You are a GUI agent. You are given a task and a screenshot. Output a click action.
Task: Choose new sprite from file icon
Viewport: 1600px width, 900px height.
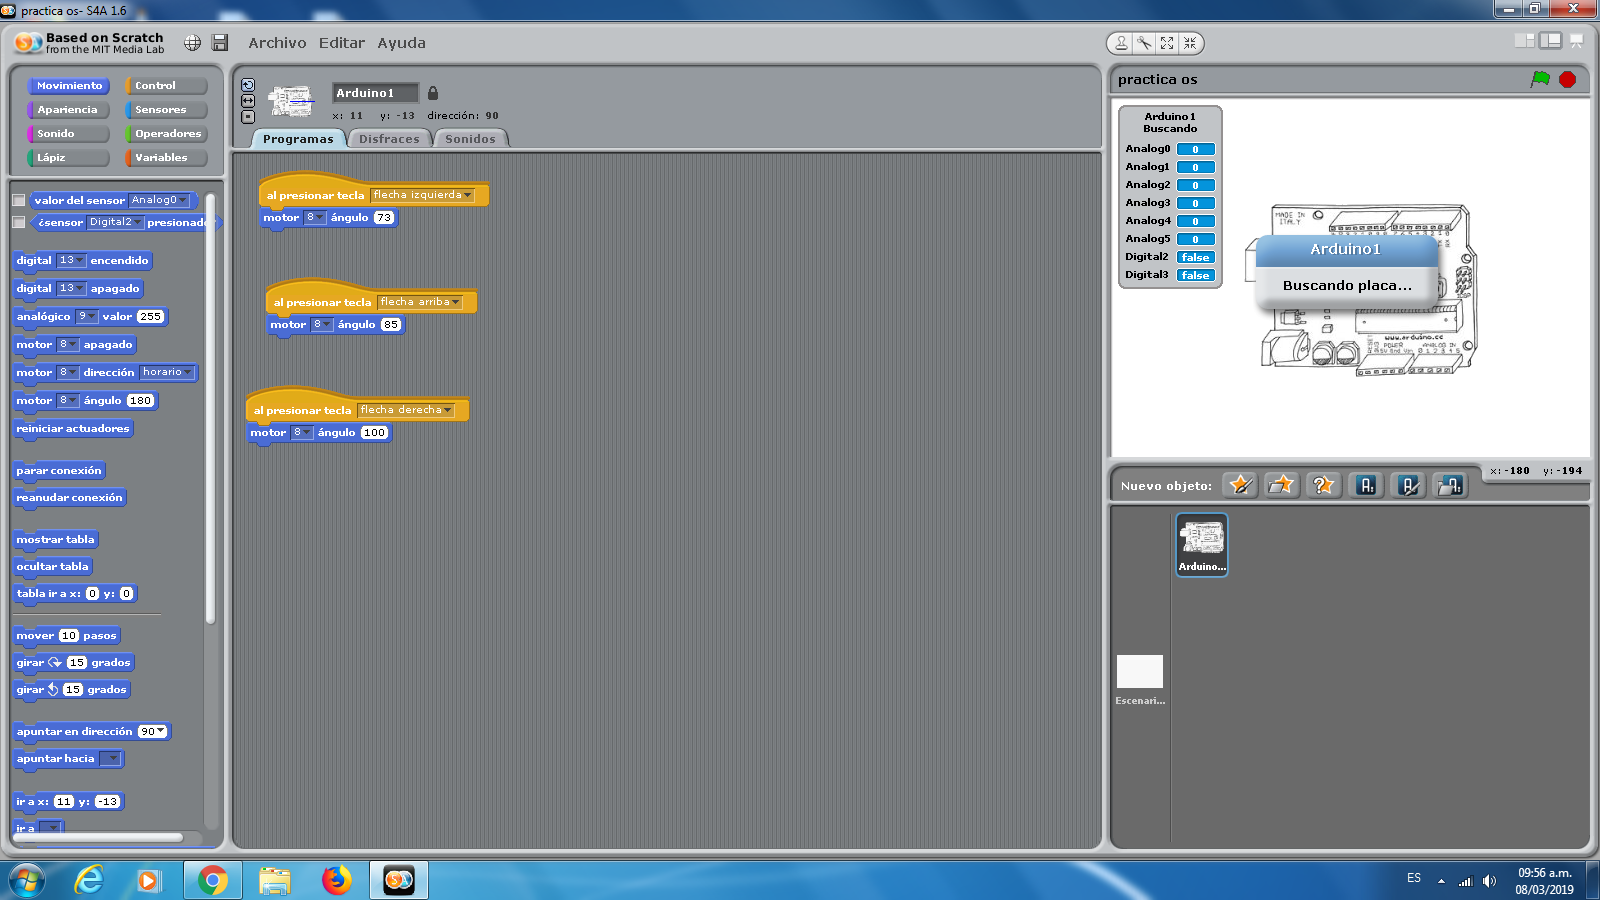click(x=1281, y=485)
